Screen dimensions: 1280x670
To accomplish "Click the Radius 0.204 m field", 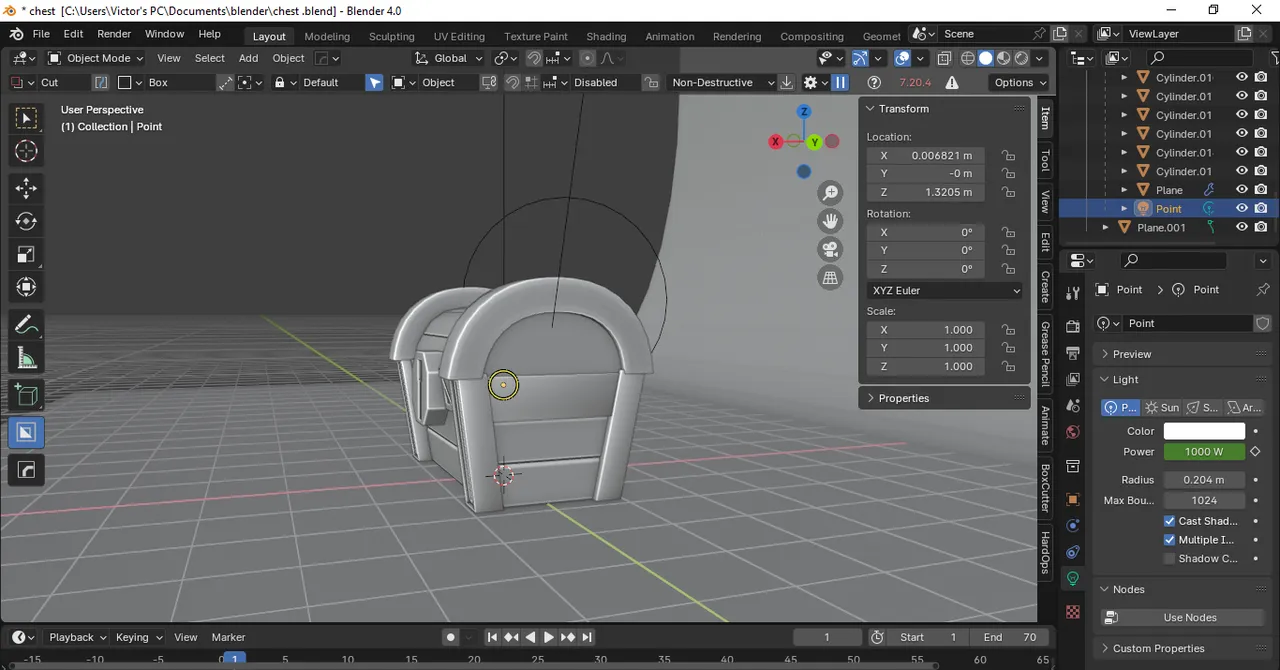I will click(x=1204, y=480).
